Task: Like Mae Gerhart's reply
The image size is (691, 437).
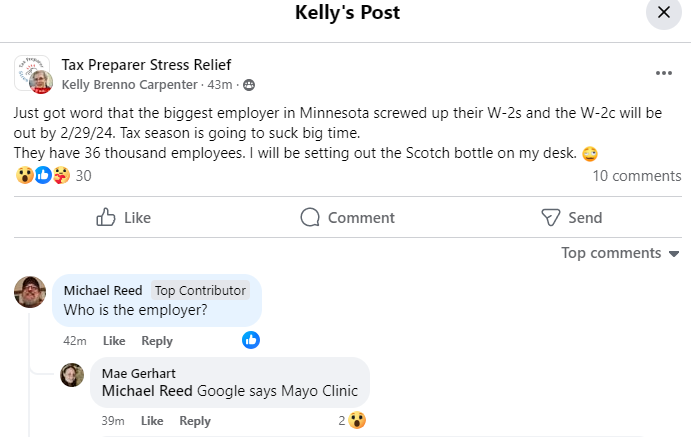Action: click(152, 421)
